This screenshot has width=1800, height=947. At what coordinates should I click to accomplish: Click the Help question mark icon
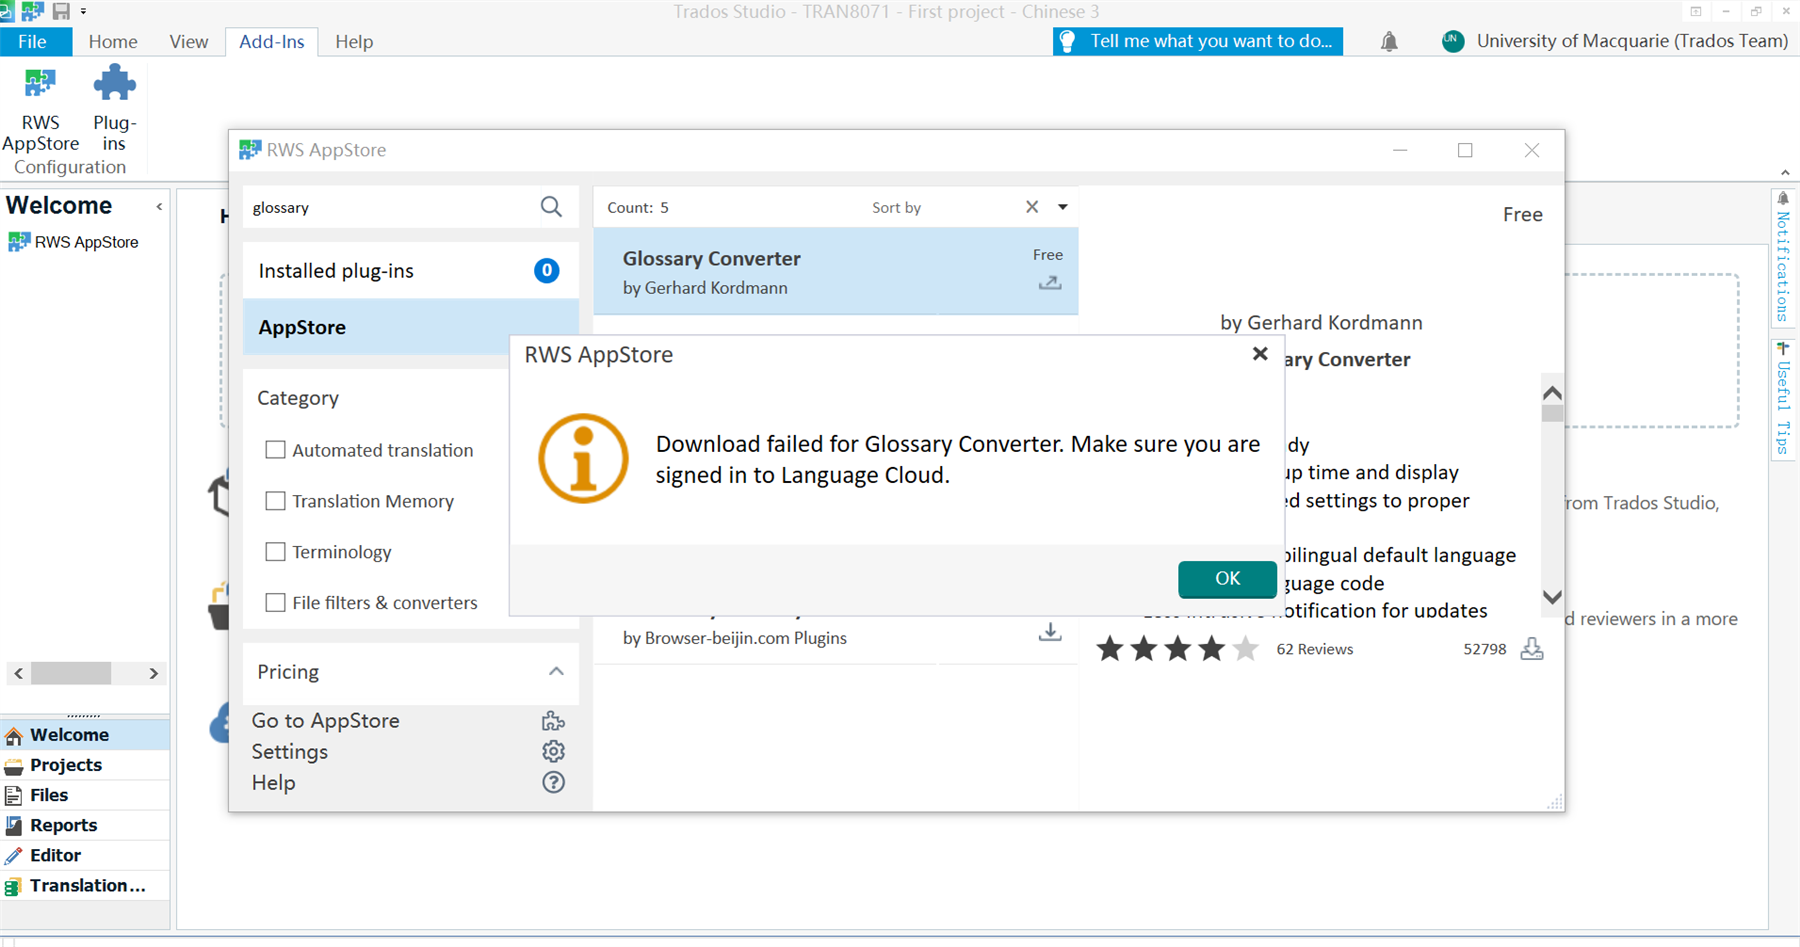tap(553, 783)
